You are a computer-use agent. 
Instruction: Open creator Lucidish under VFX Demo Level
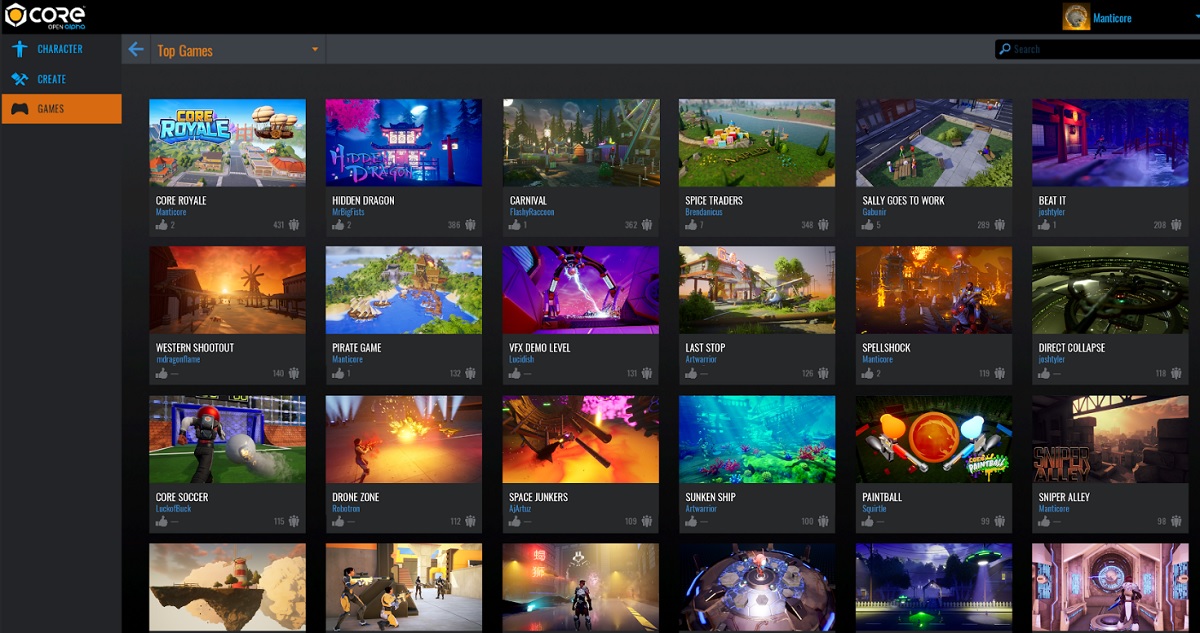tap(523, 360)
